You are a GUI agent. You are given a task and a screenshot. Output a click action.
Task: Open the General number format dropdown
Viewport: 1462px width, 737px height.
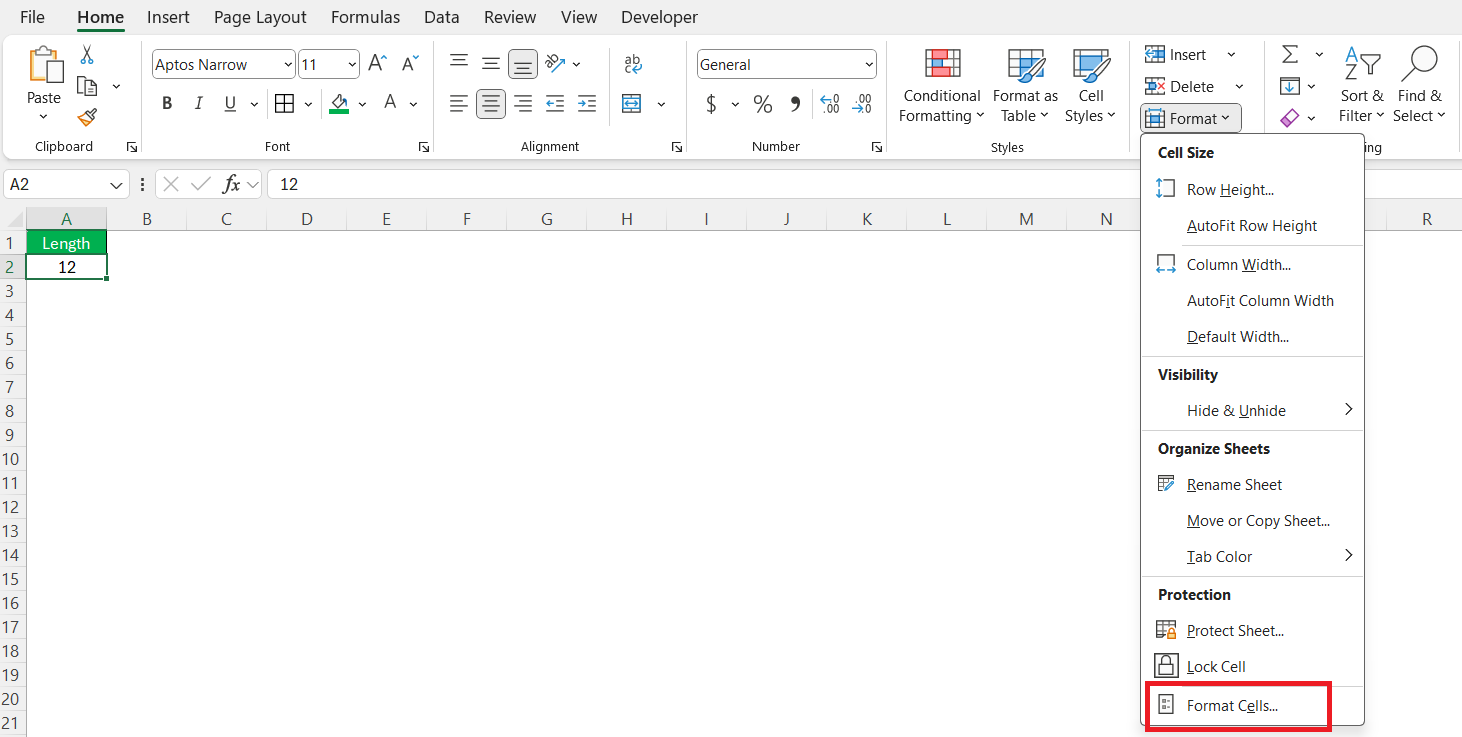868,65
